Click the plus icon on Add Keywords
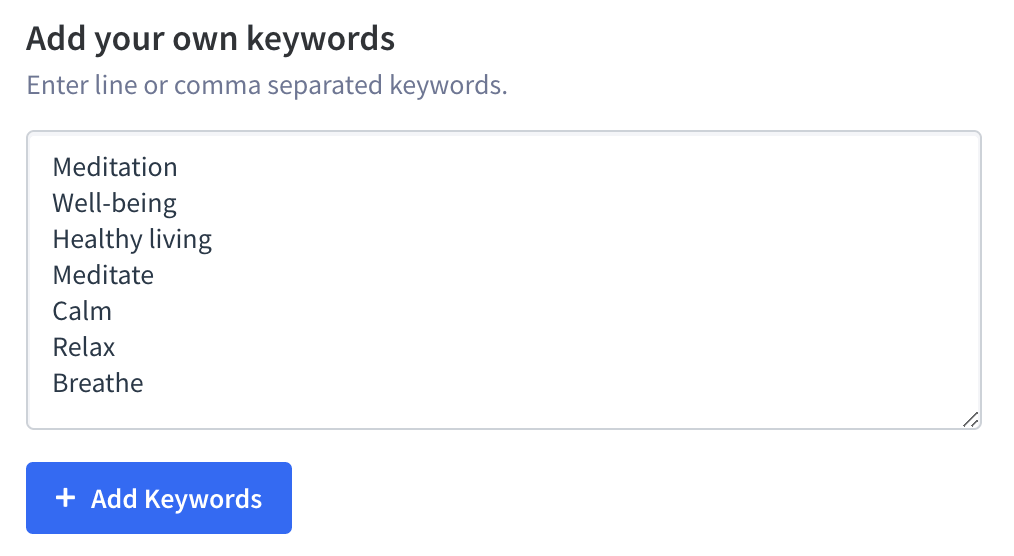Image resolution: width=1014 pixels, height=556 pixels. [65, 498]
